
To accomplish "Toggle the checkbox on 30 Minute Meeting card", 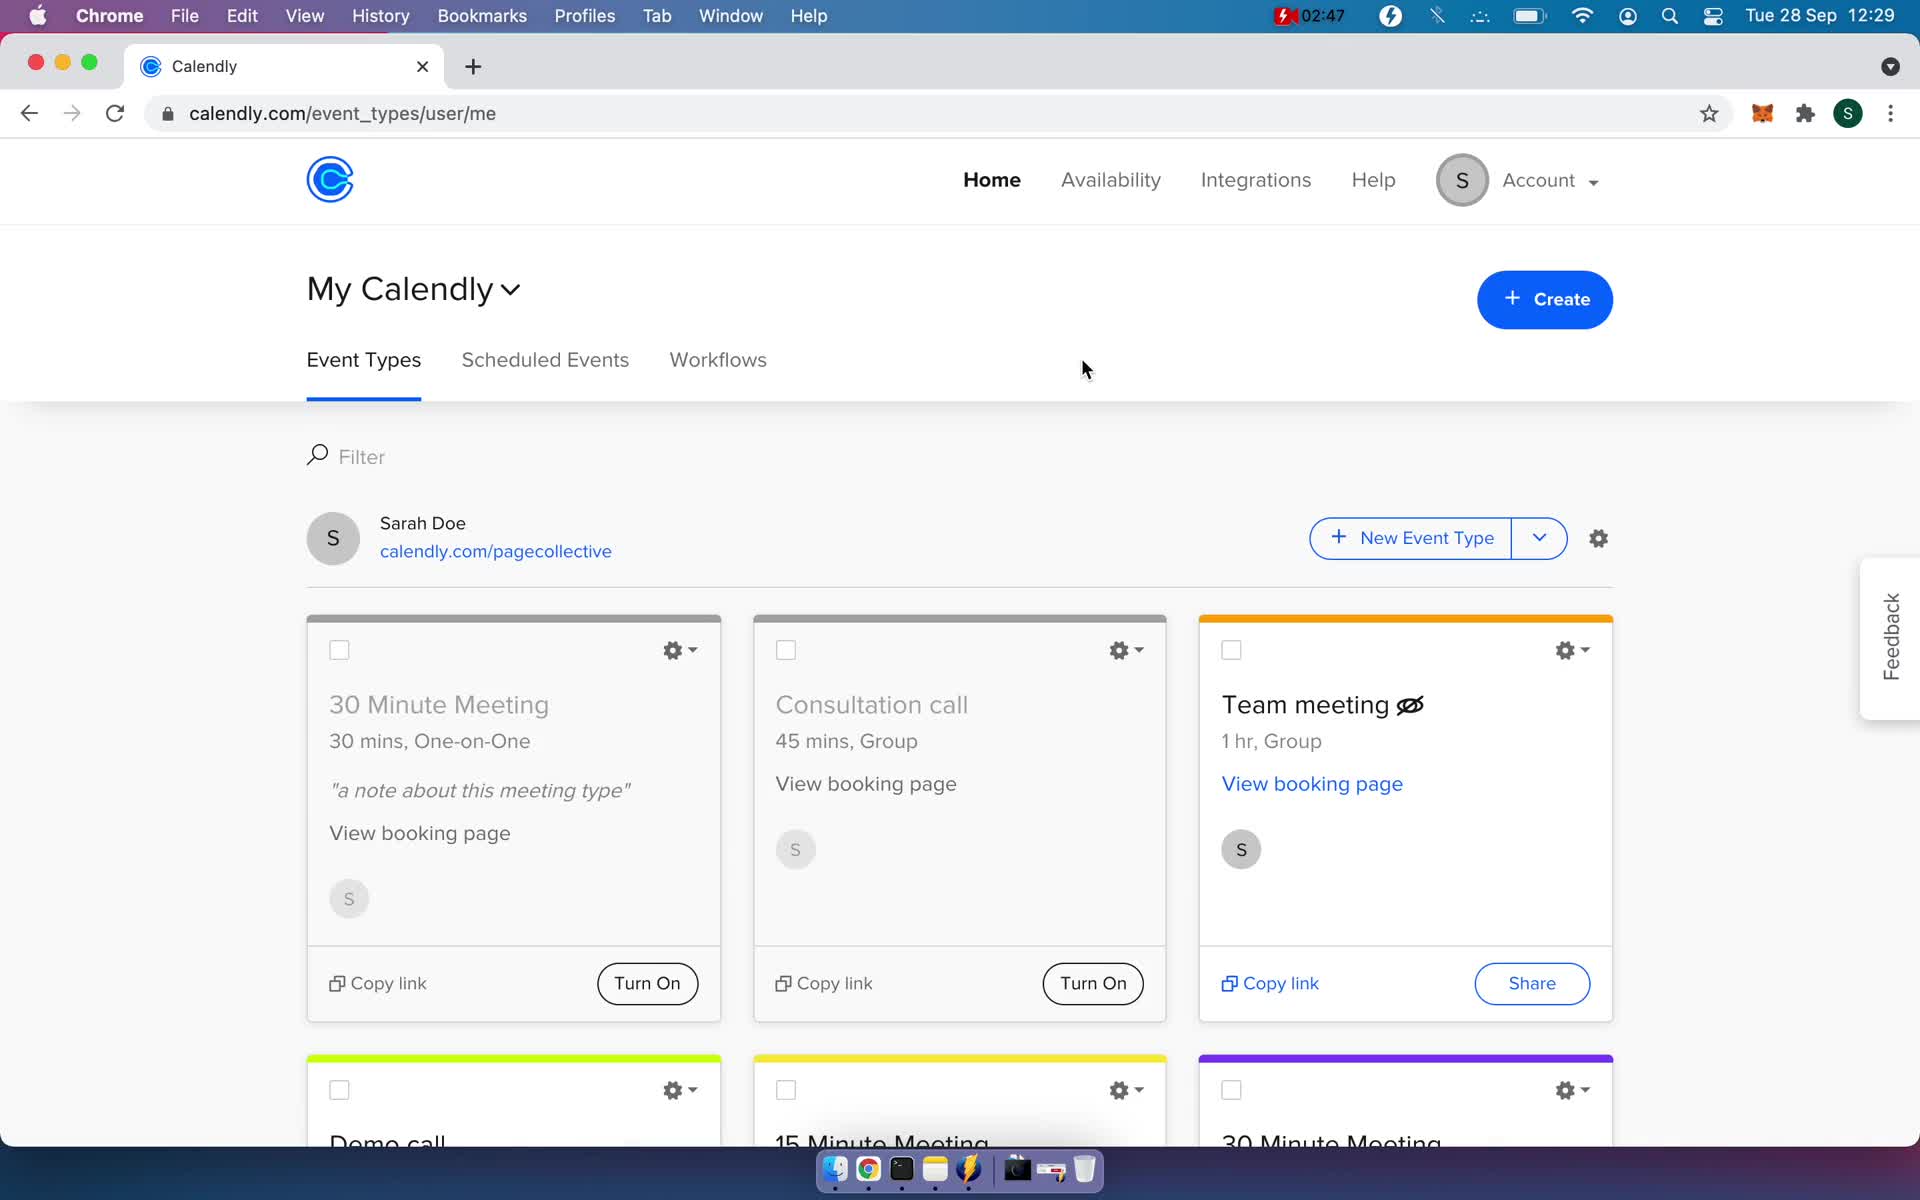I will 339,648.
